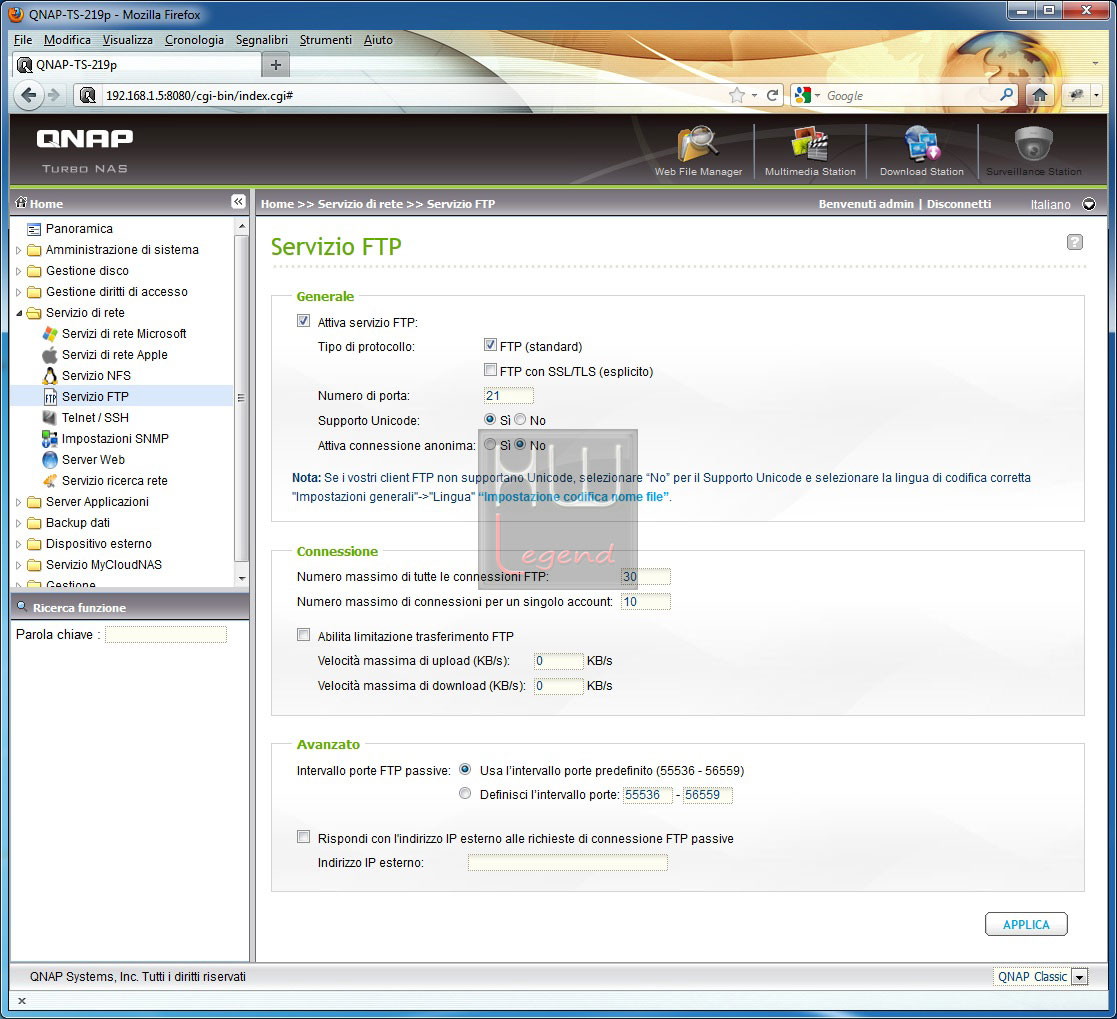This screenshot has width=1117, height=1019.
Task: Open the Cronologia menu
Action: click(194, 40)
